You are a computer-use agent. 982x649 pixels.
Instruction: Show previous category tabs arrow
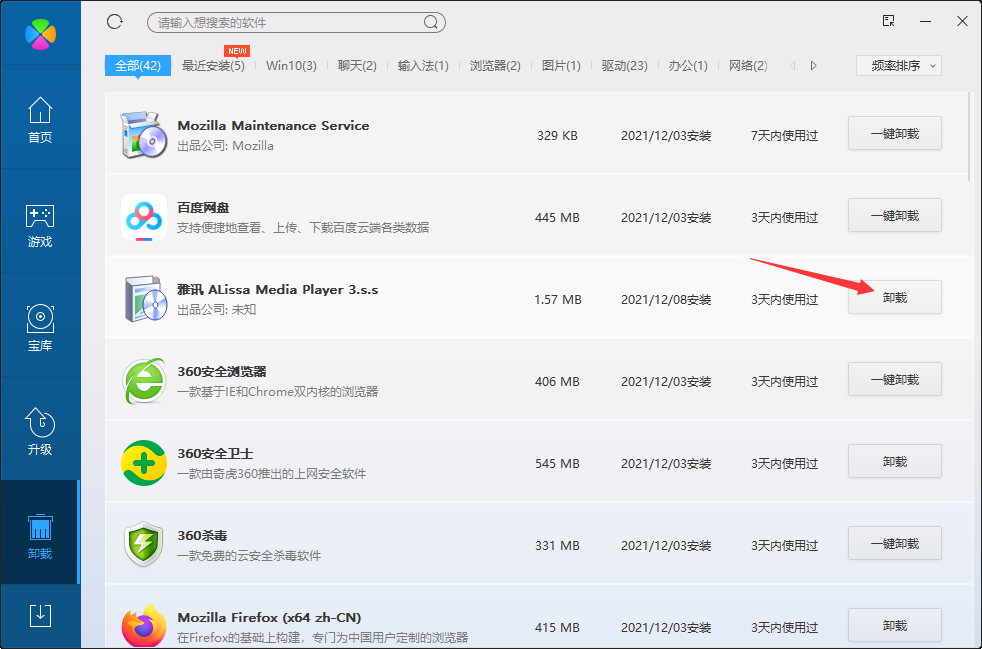point(792,65)
